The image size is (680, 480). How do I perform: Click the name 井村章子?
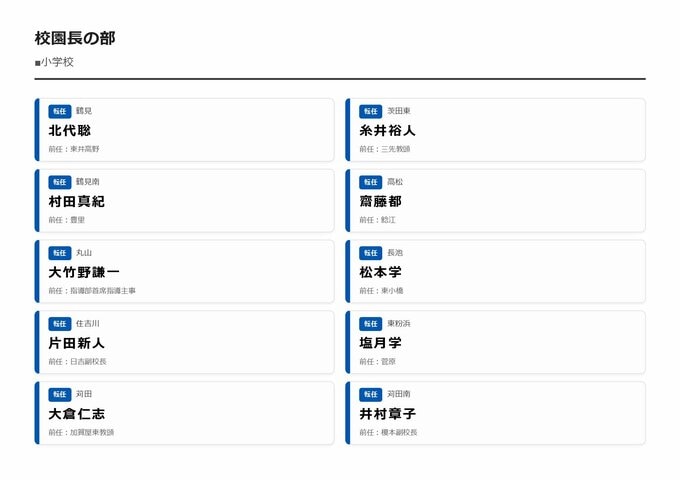tap(387, 413)
